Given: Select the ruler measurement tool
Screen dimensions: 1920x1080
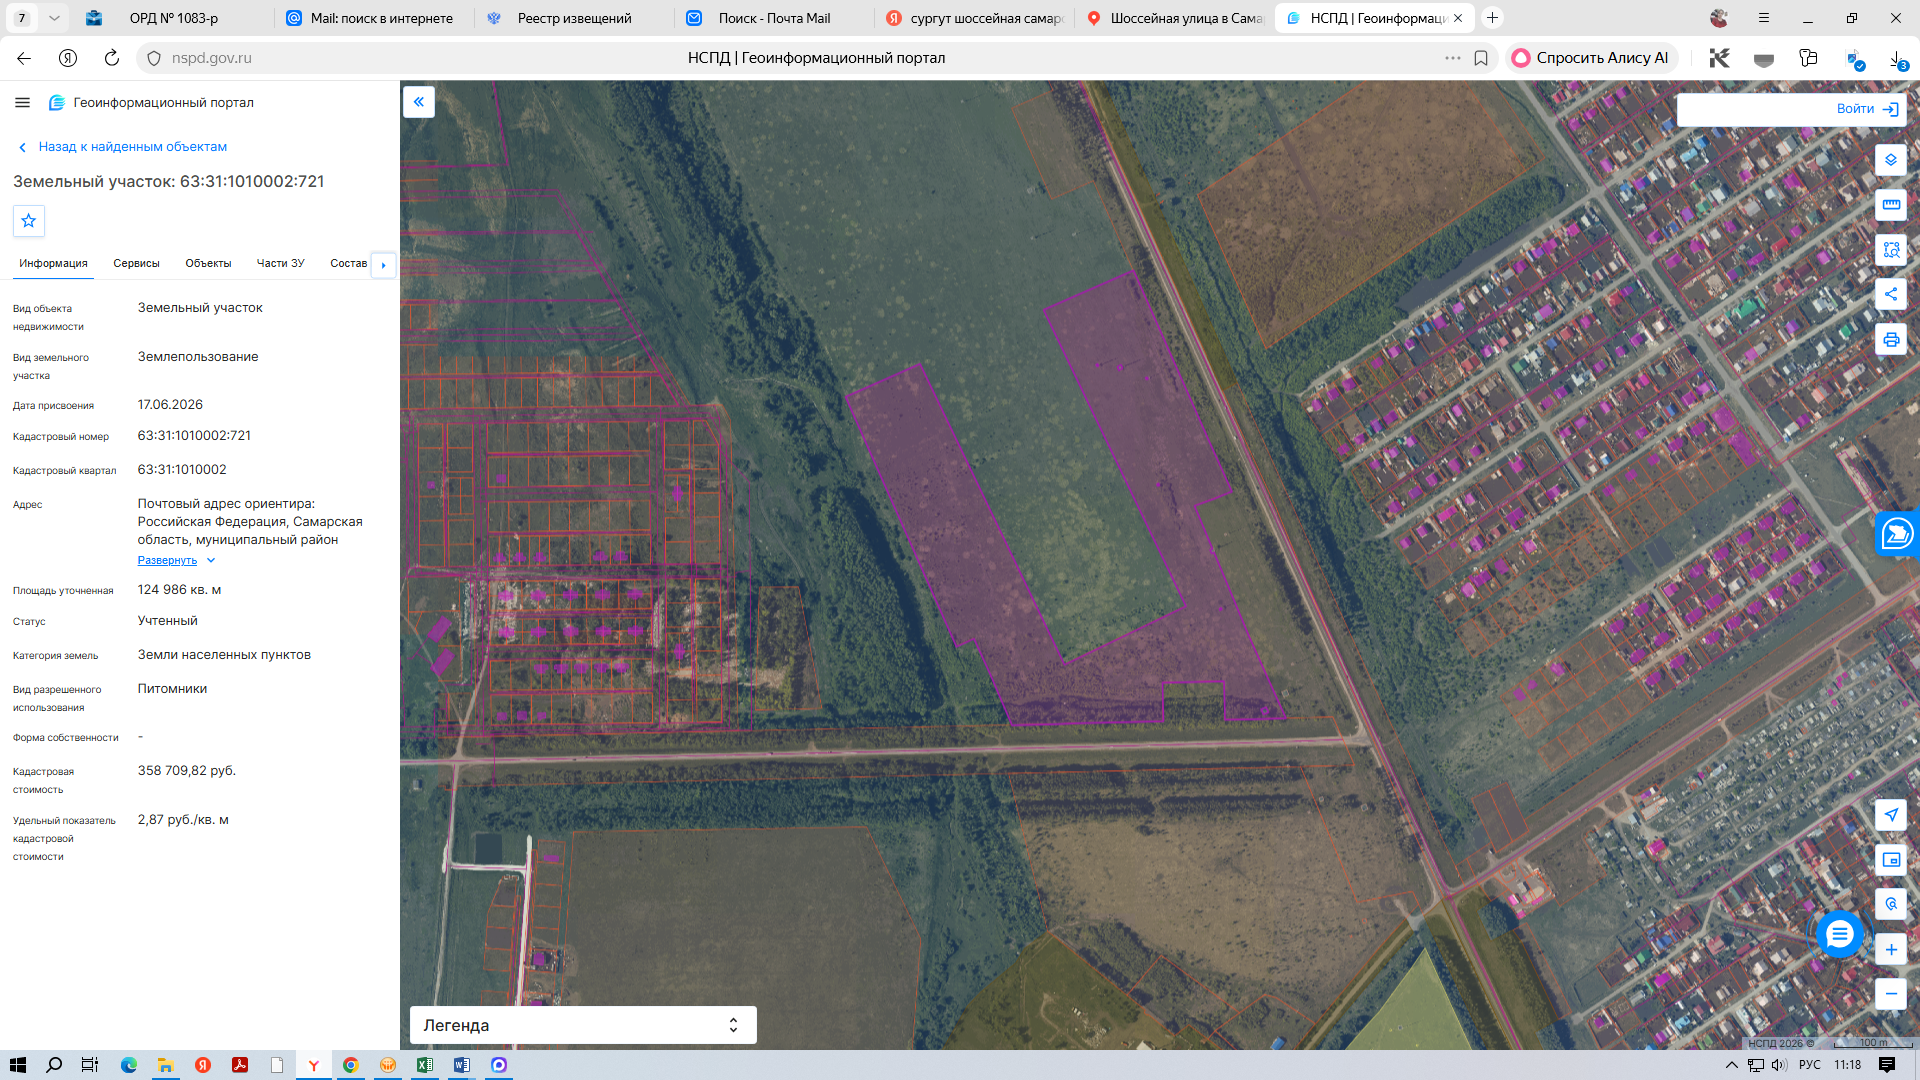Looking at the screenshot, I should pyautogui.click(x=1890, y=205).
